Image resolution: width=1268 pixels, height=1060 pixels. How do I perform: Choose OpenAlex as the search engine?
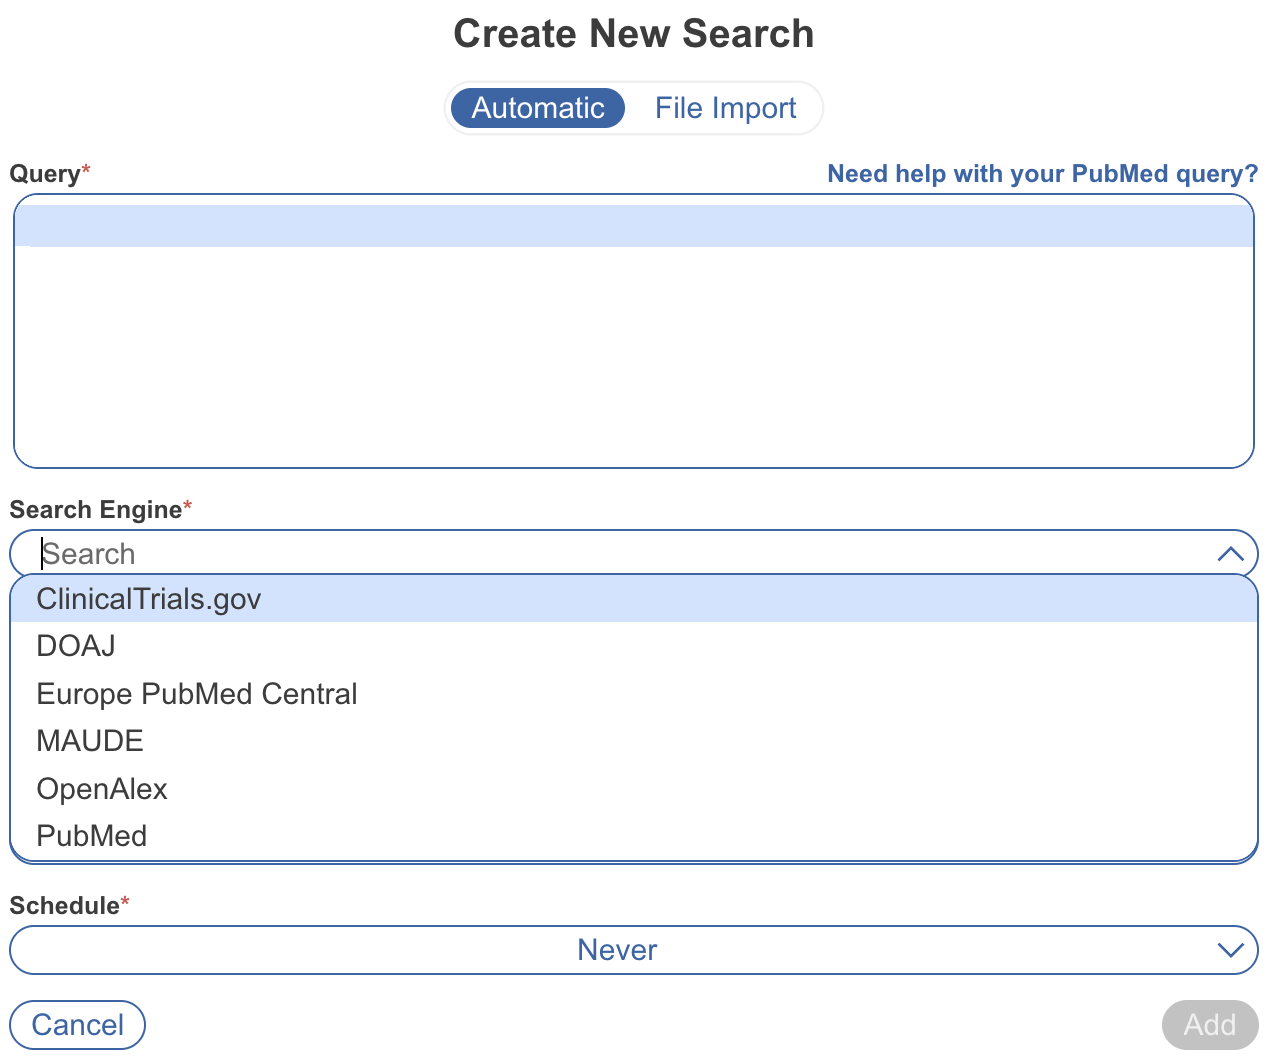pyautogui.click(x=102, y=789)
